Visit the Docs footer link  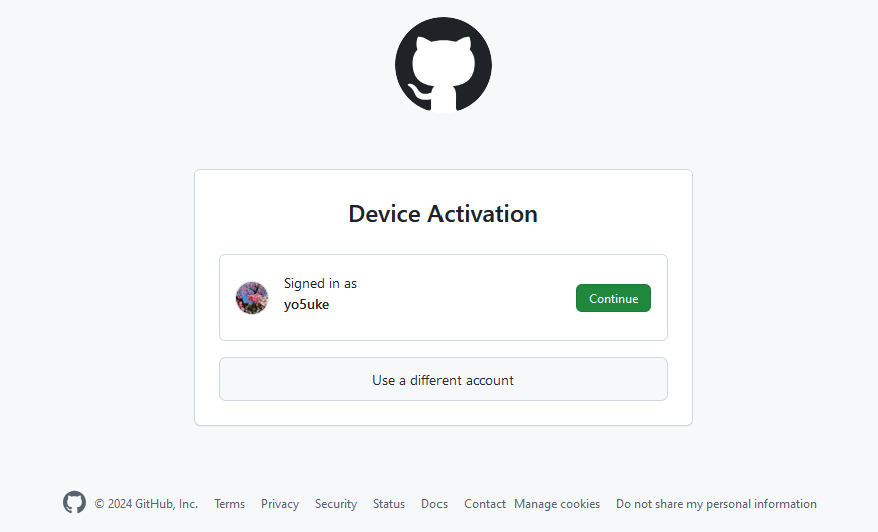(434, 504)
